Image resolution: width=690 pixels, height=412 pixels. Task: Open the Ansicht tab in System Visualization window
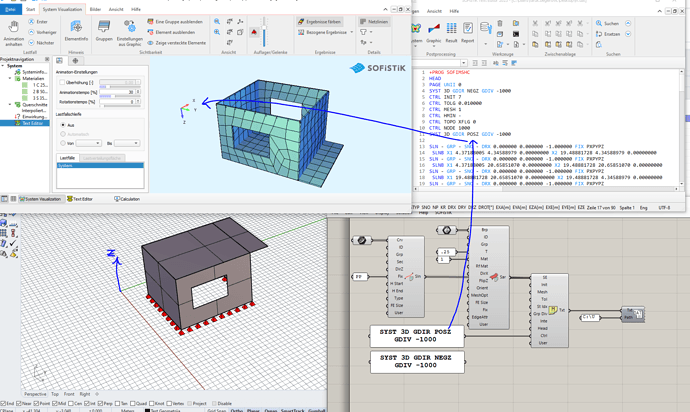[x=116, y=9]
